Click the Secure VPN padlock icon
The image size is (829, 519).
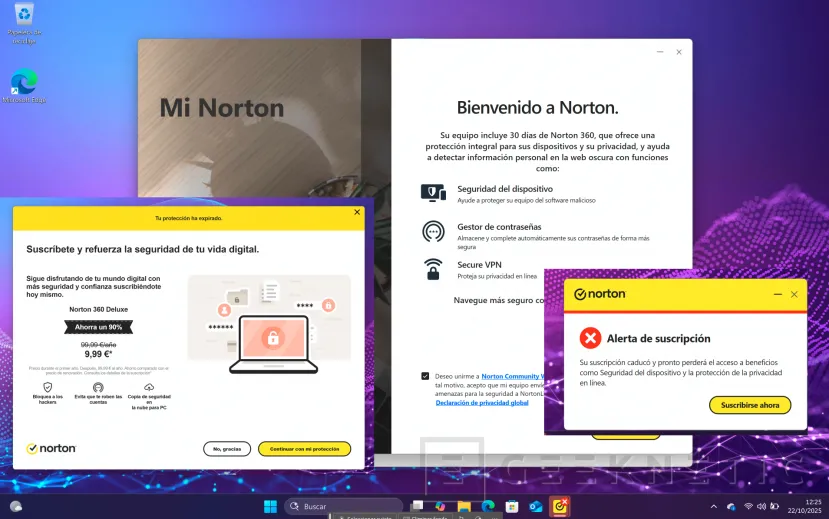(432, 269)
